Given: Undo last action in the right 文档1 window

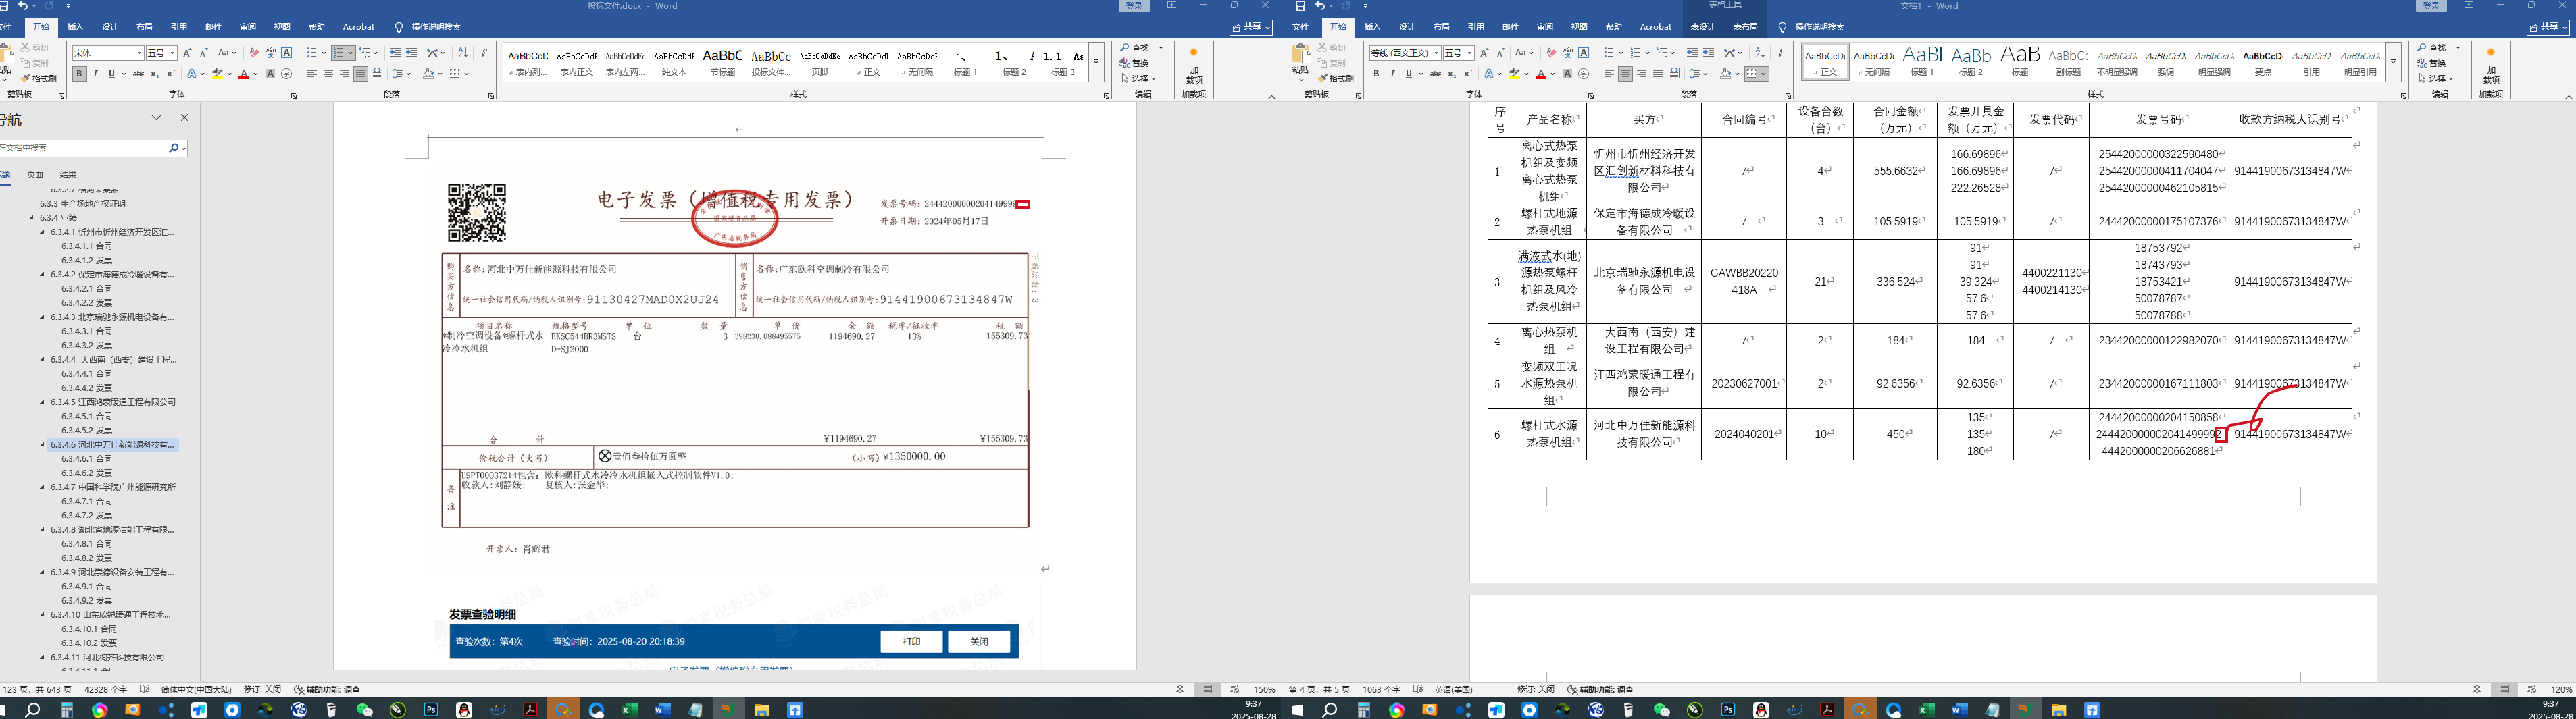Looking at the screenshot, I should (1321, 6).
